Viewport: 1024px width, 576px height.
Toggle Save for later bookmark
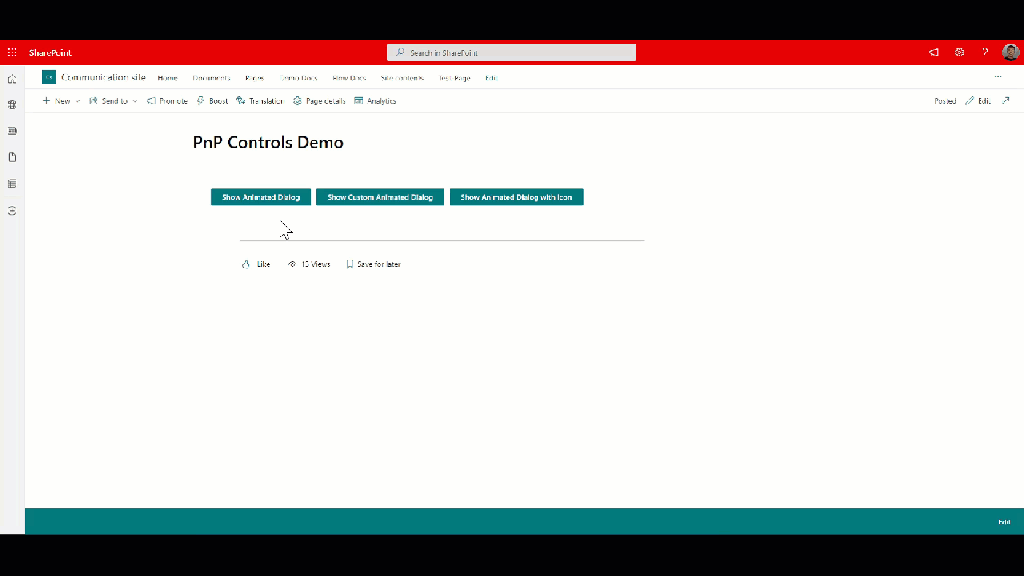[x=373, y=264]
